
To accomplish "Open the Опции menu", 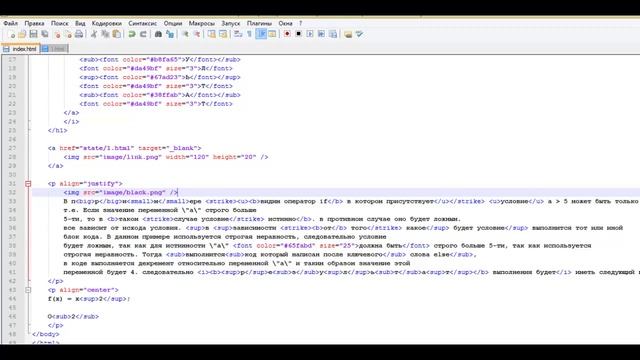I will [x=173, y=23].
